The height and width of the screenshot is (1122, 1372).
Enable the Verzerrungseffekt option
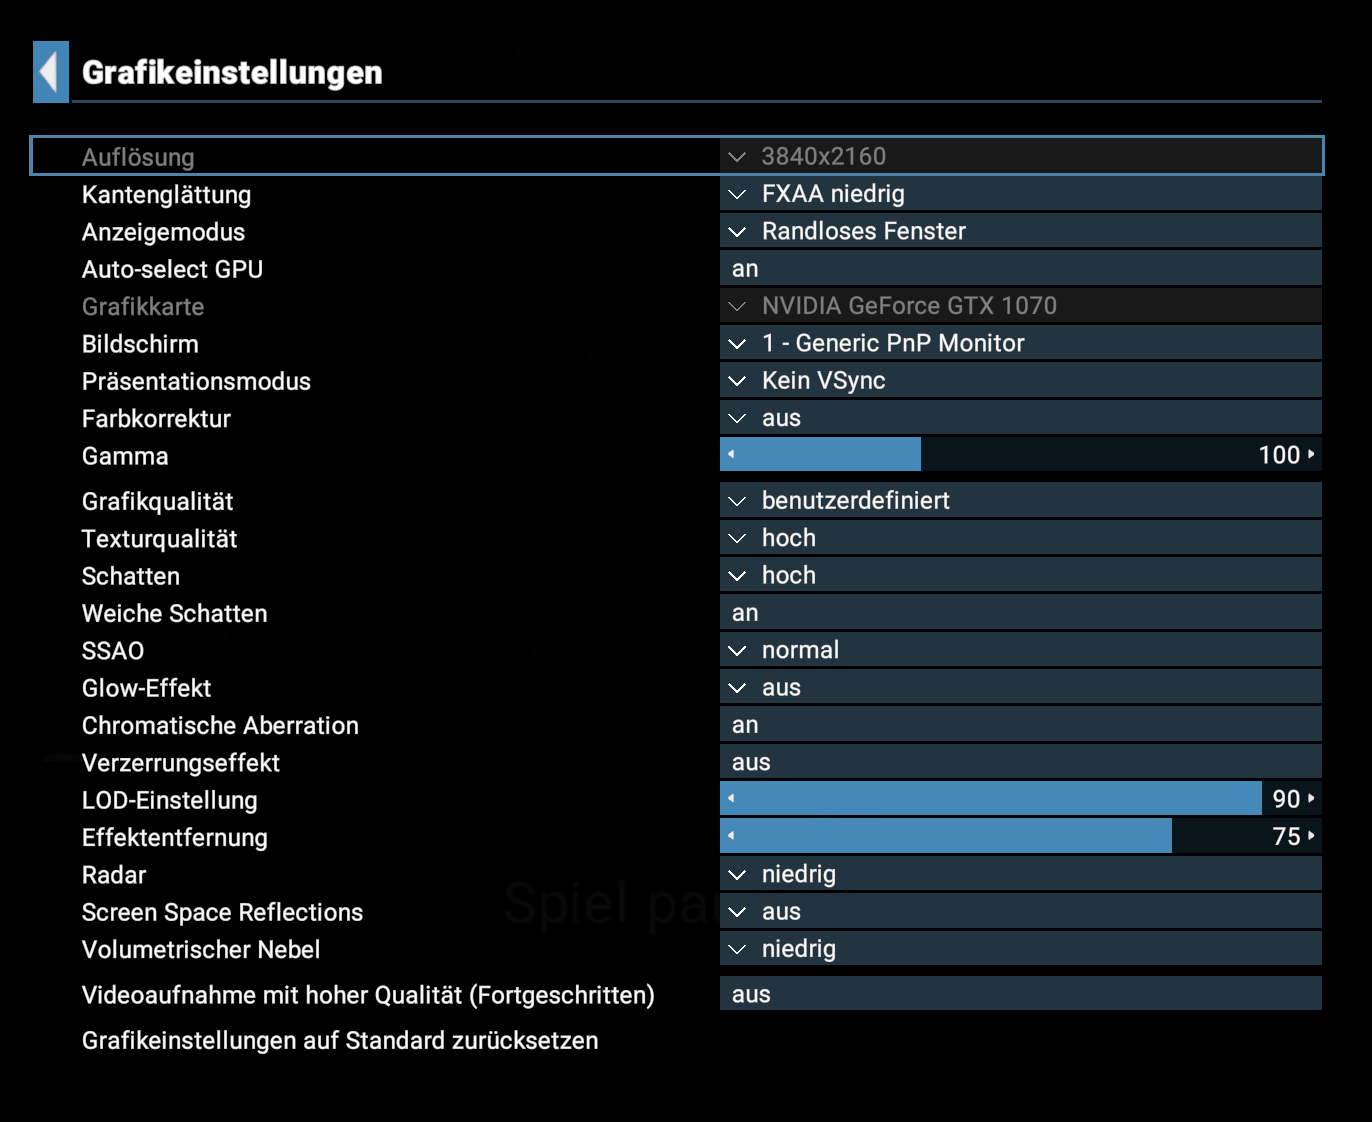[1021, 762]
